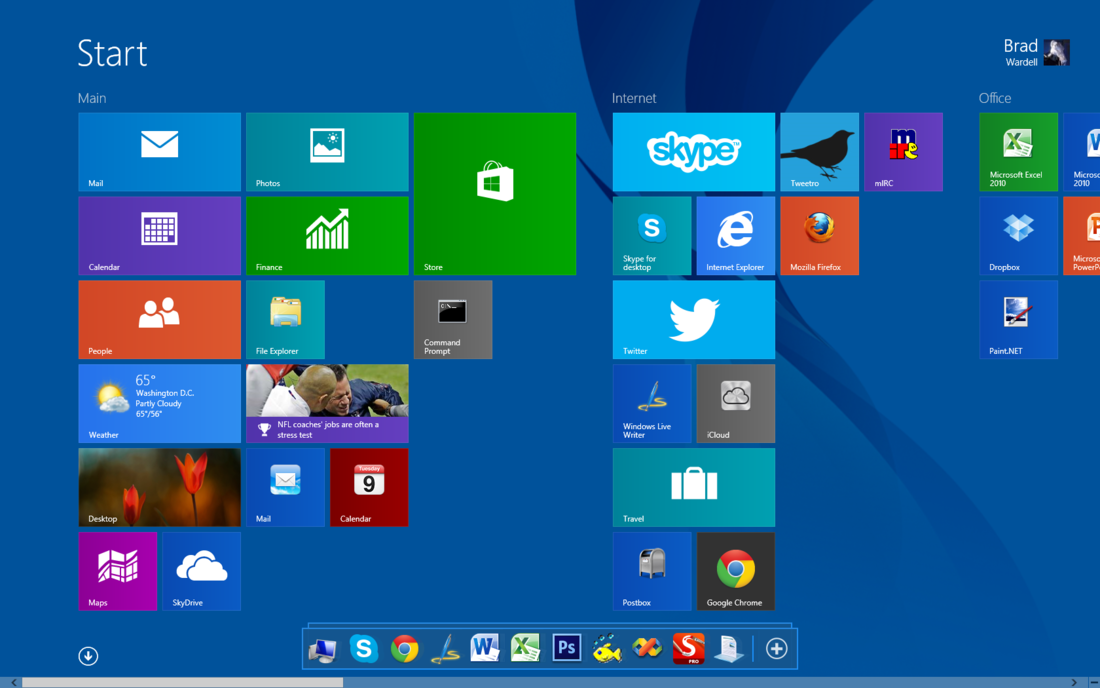
Task: Open the red Calendar tile showing 9
Action: (369, 487)
